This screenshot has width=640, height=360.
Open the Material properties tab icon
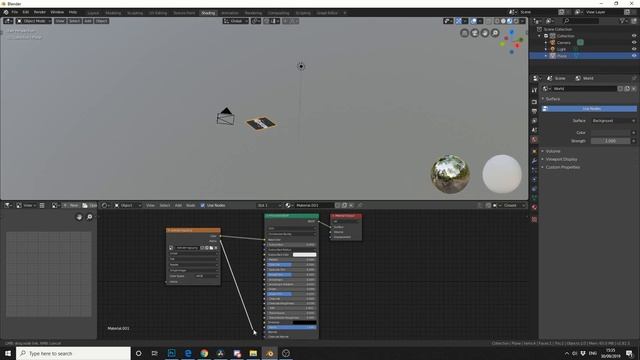(x=534, y=207)
